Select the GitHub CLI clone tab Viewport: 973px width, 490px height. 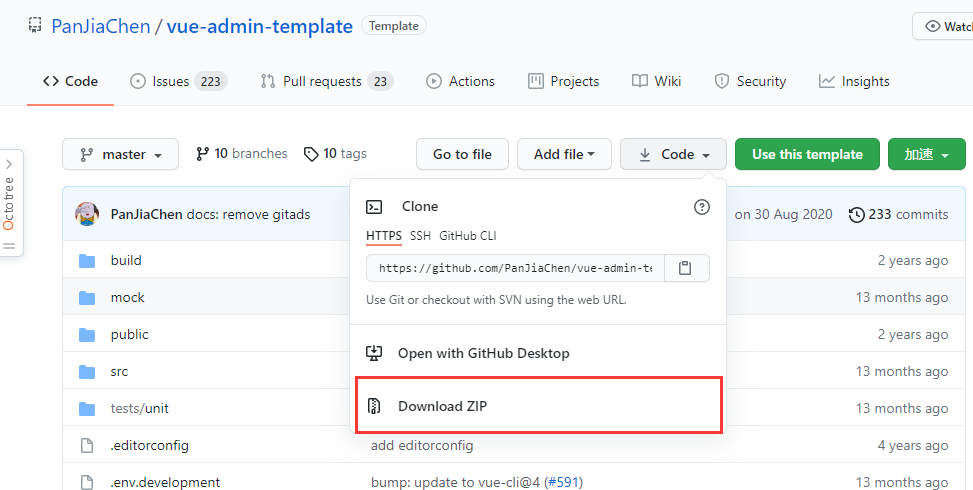tap(468, 236)
